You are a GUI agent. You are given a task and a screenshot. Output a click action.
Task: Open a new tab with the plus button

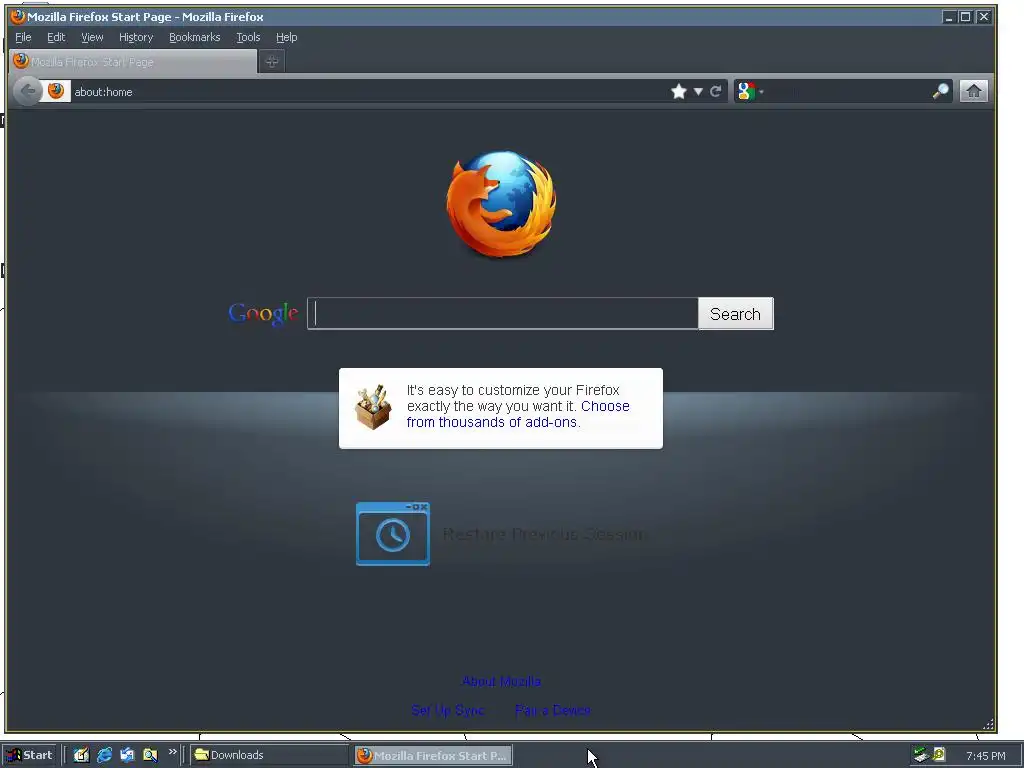coord(272,61)
